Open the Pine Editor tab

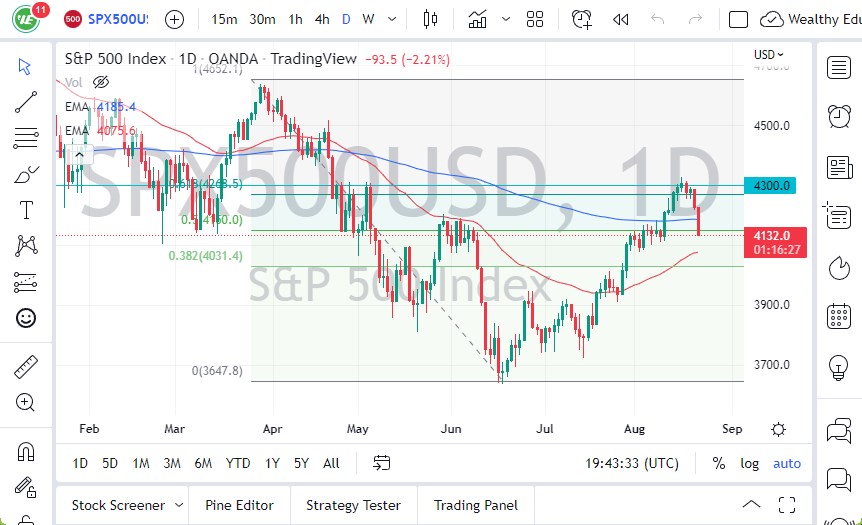point(239,505)
